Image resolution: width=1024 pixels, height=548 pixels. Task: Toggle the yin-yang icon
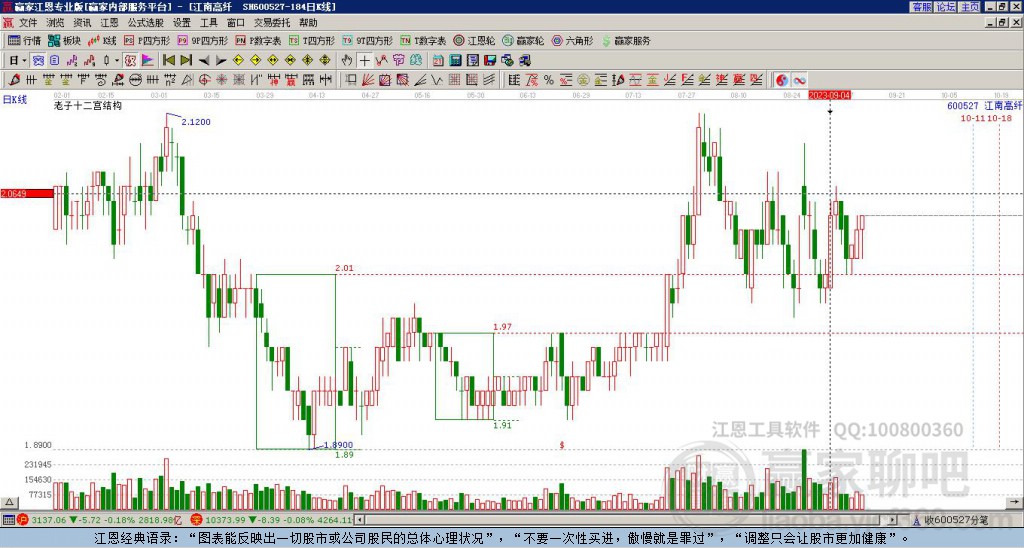[782, 80]
